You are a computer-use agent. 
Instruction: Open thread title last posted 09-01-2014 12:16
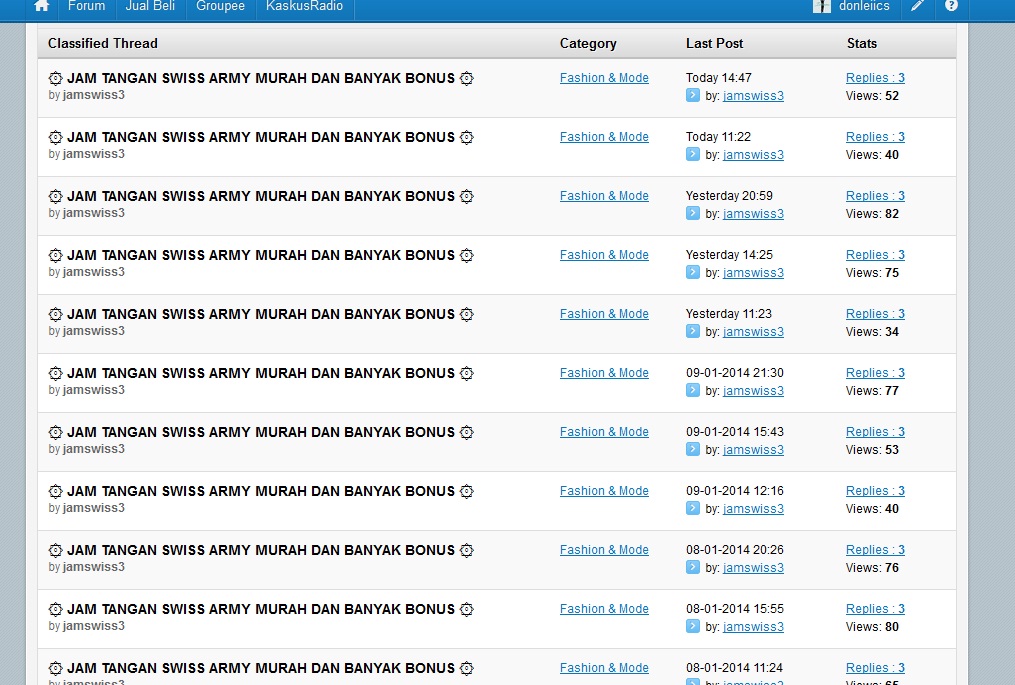[261, 491]
